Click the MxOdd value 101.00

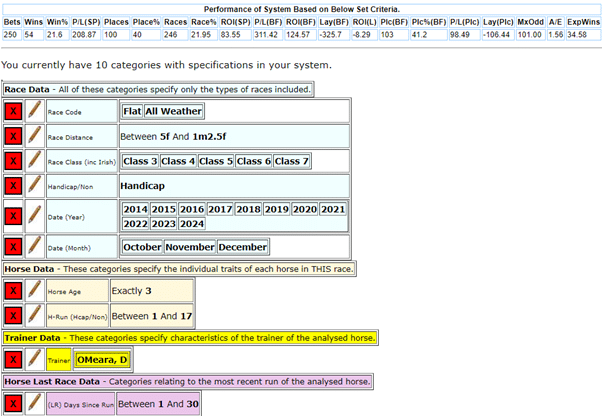tap(530, 35)
